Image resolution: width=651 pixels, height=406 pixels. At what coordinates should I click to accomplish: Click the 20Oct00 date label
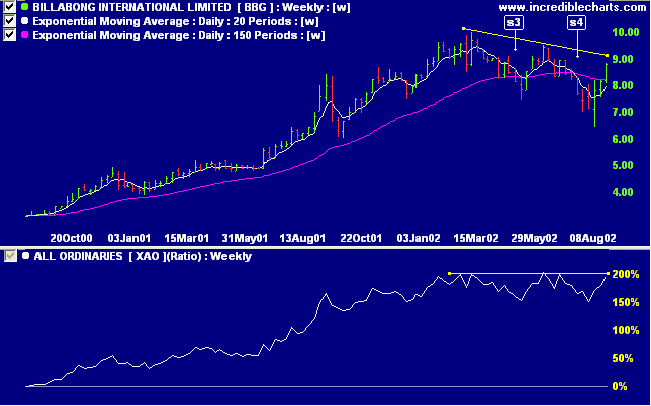pos(71,238)
